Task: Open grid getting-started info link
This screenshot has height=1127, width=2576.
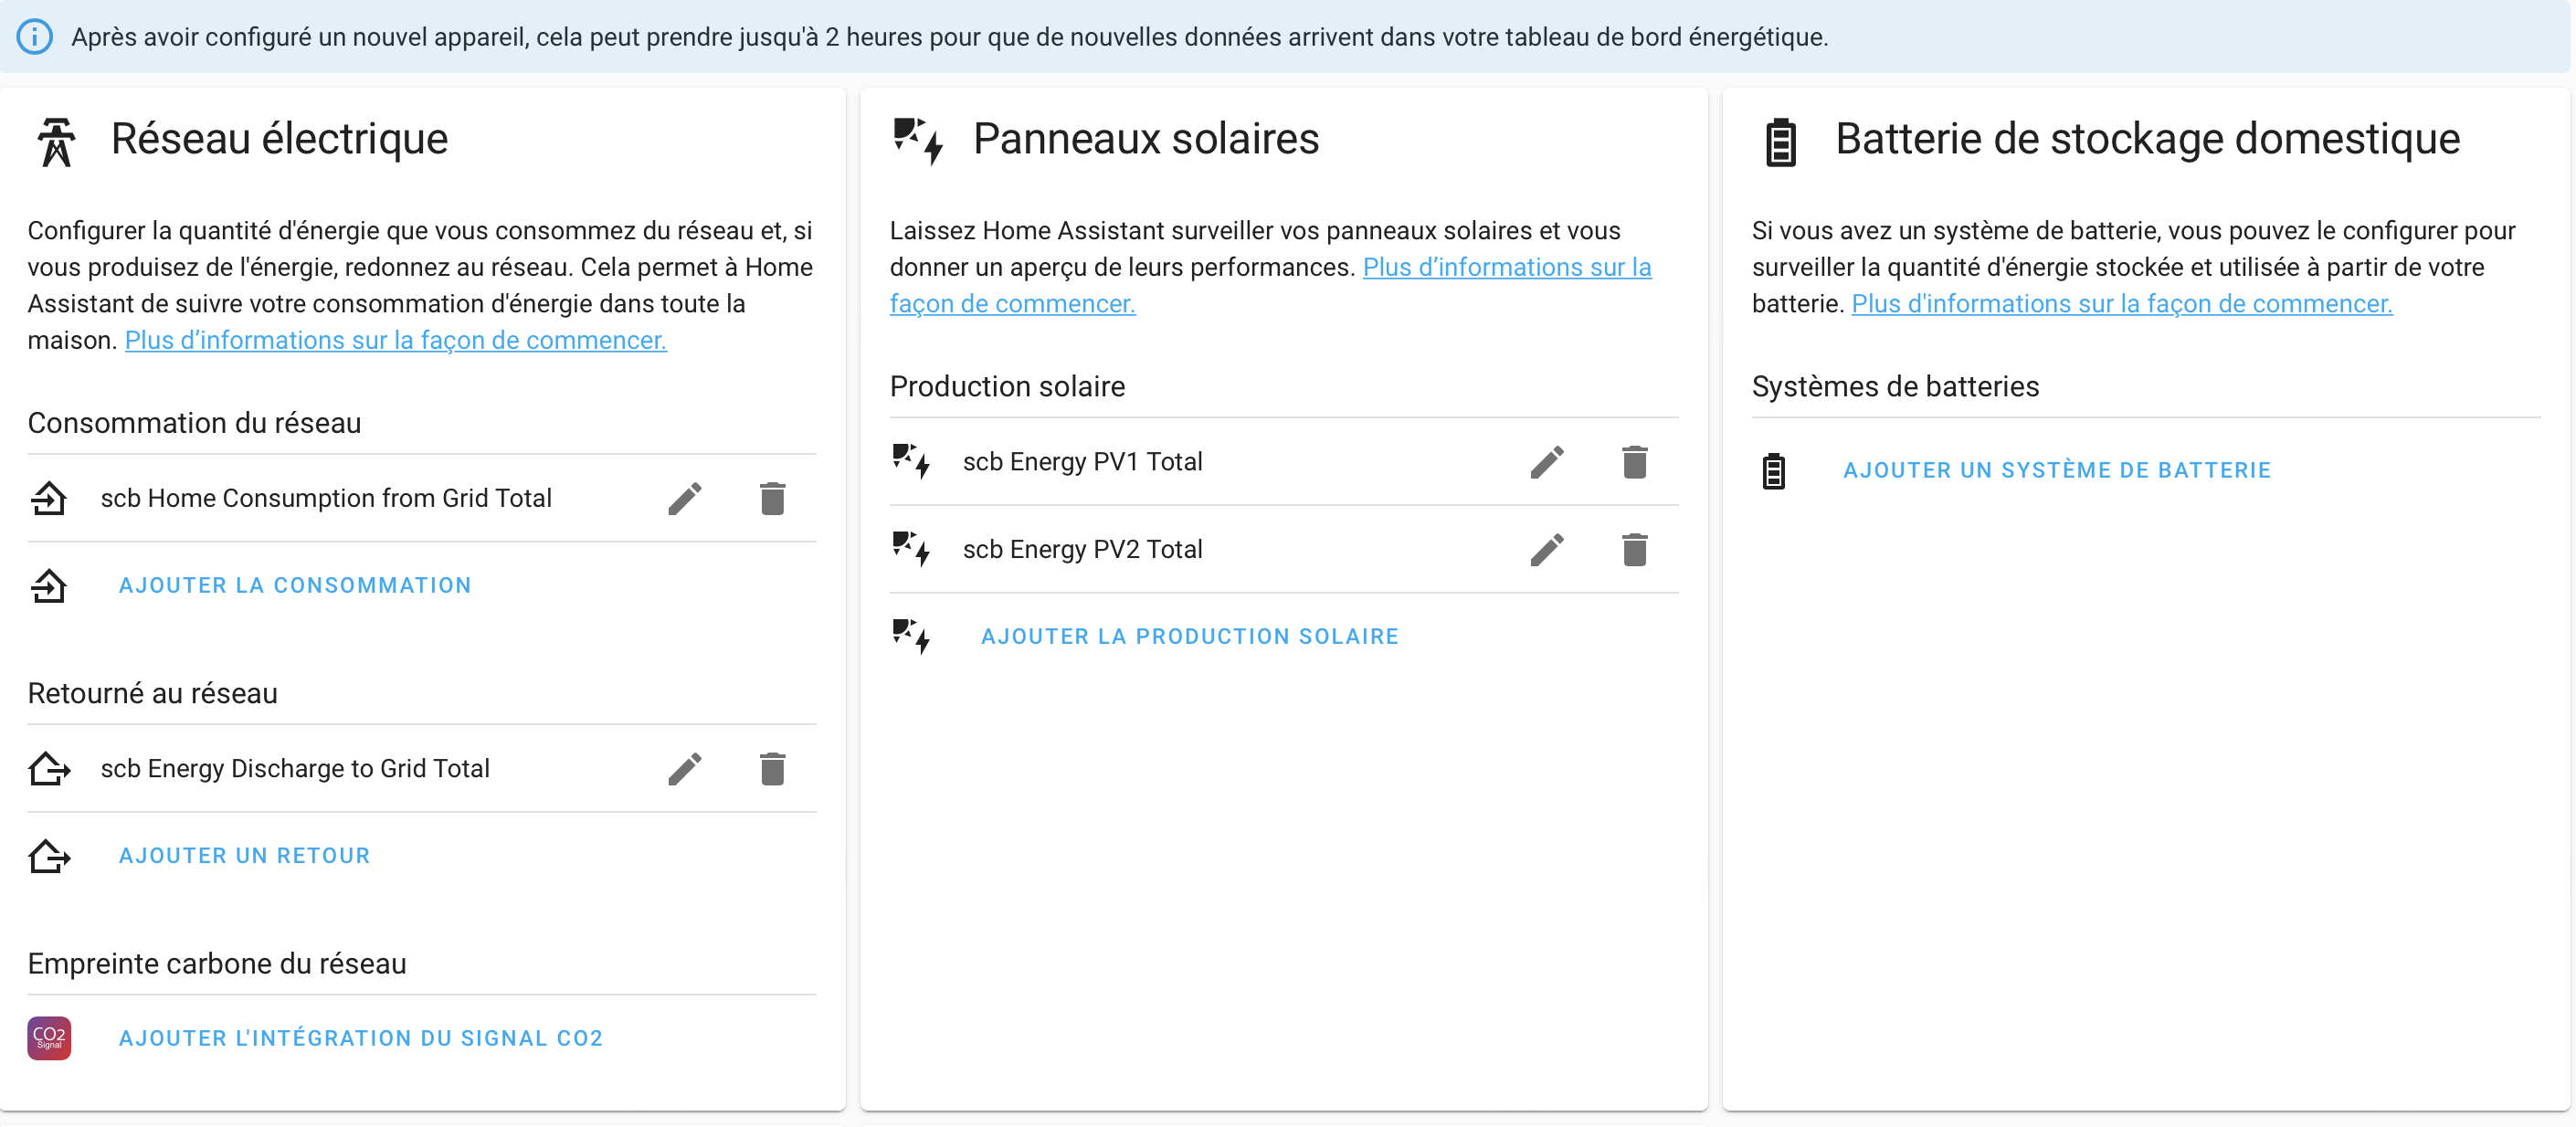Action: tap(395, 340)
